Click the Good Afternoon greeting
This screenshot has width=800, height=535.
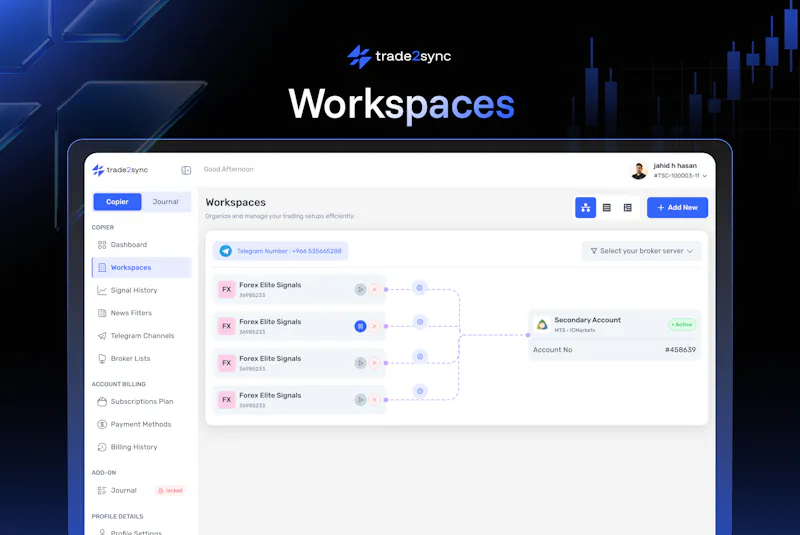[229, 169]
